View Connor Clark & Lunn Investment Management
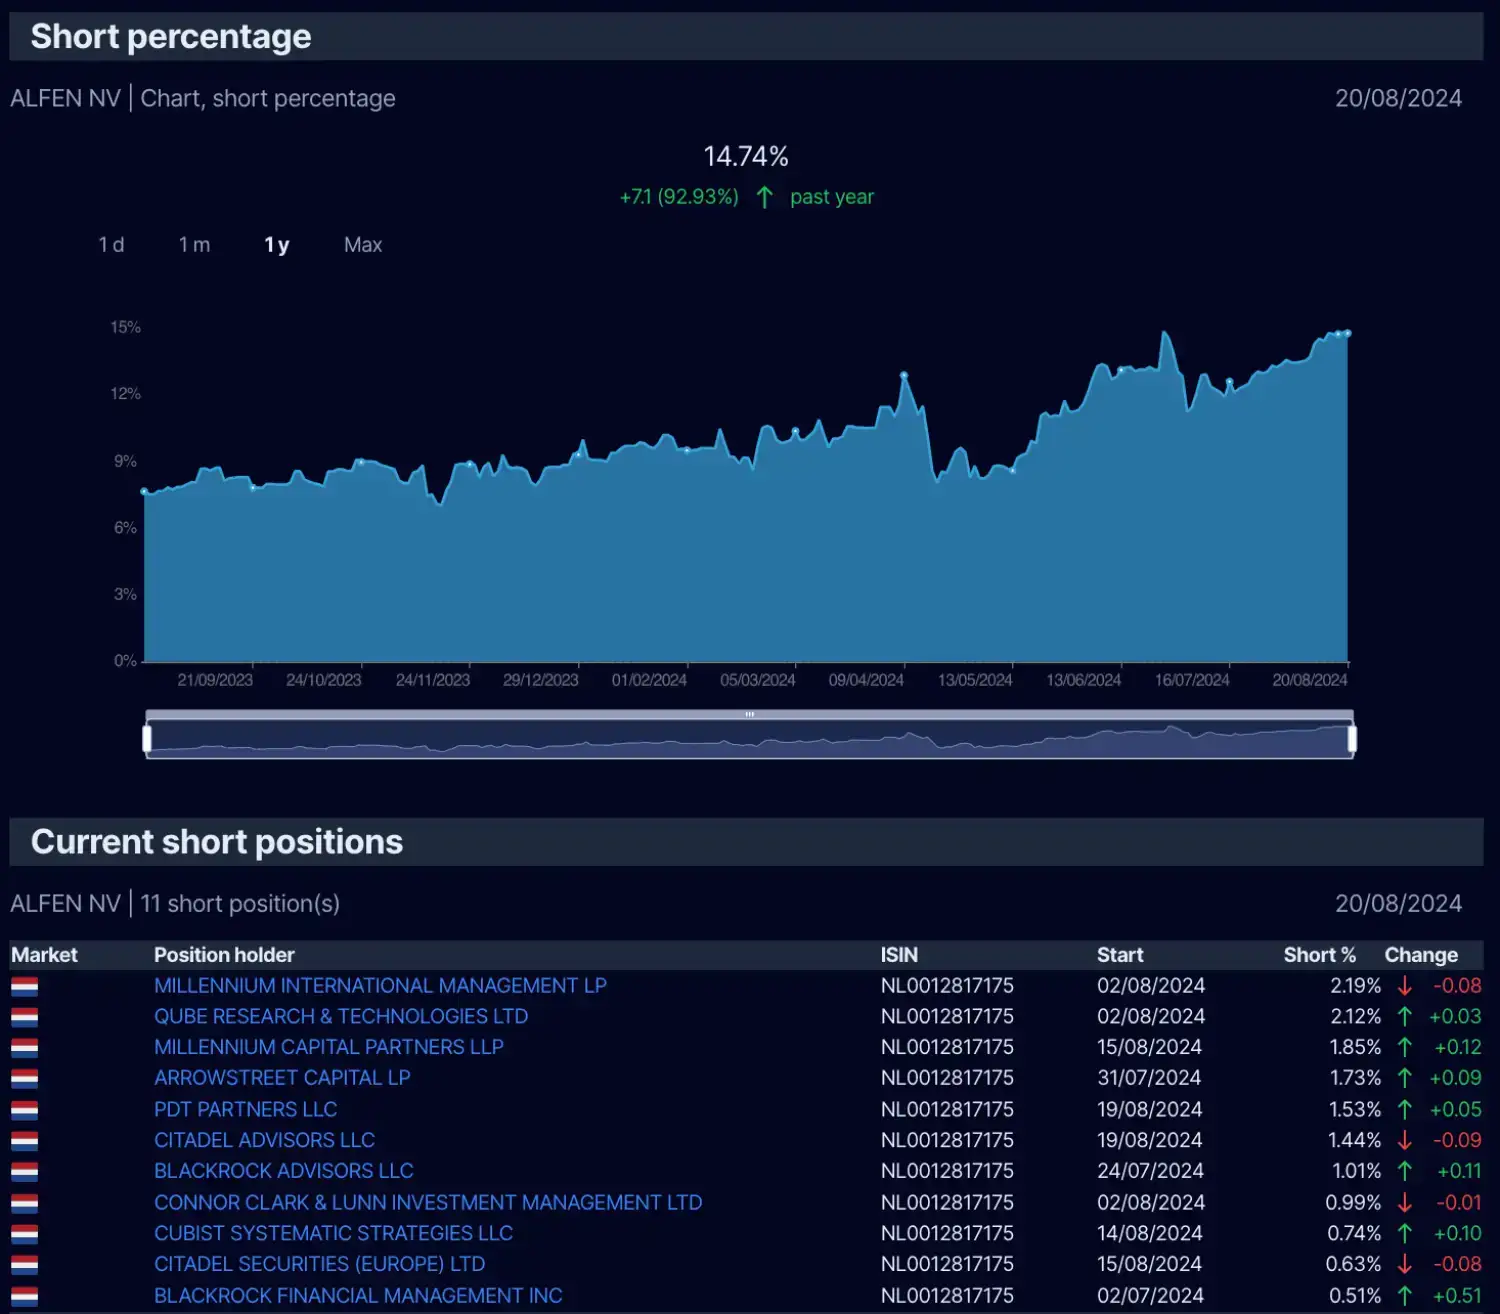The image size is (1500, 1314). [428, 1203]
